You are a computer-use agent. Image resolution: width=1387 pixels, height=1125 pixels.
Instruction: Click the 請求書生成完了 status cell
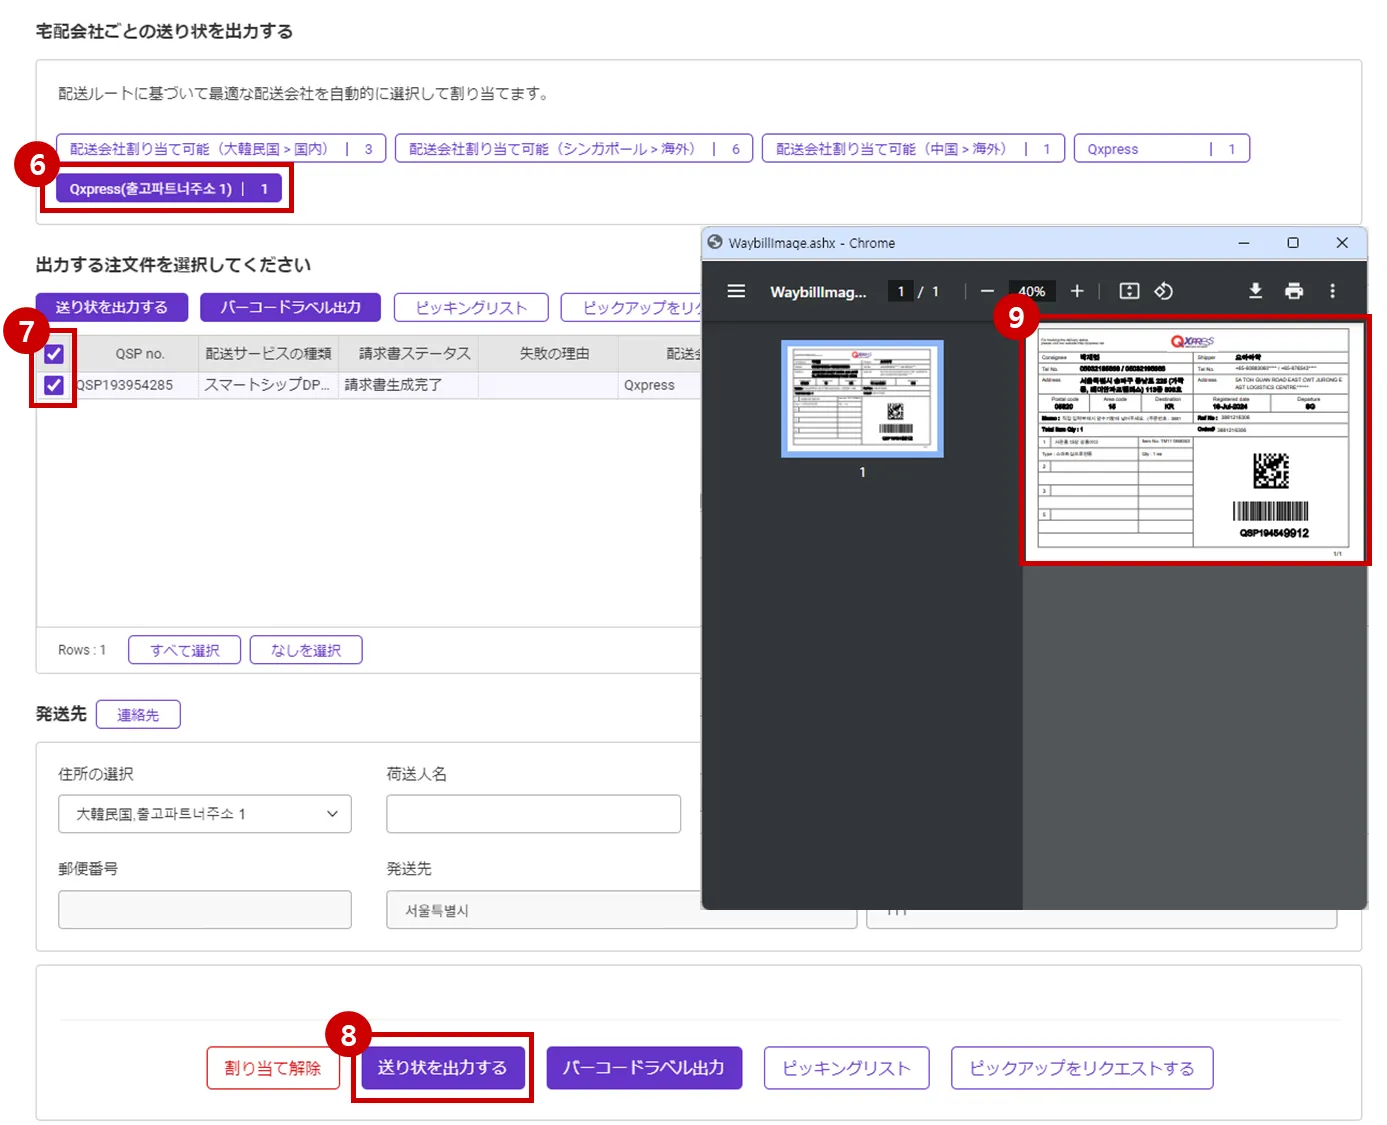[x=408, y=385]
